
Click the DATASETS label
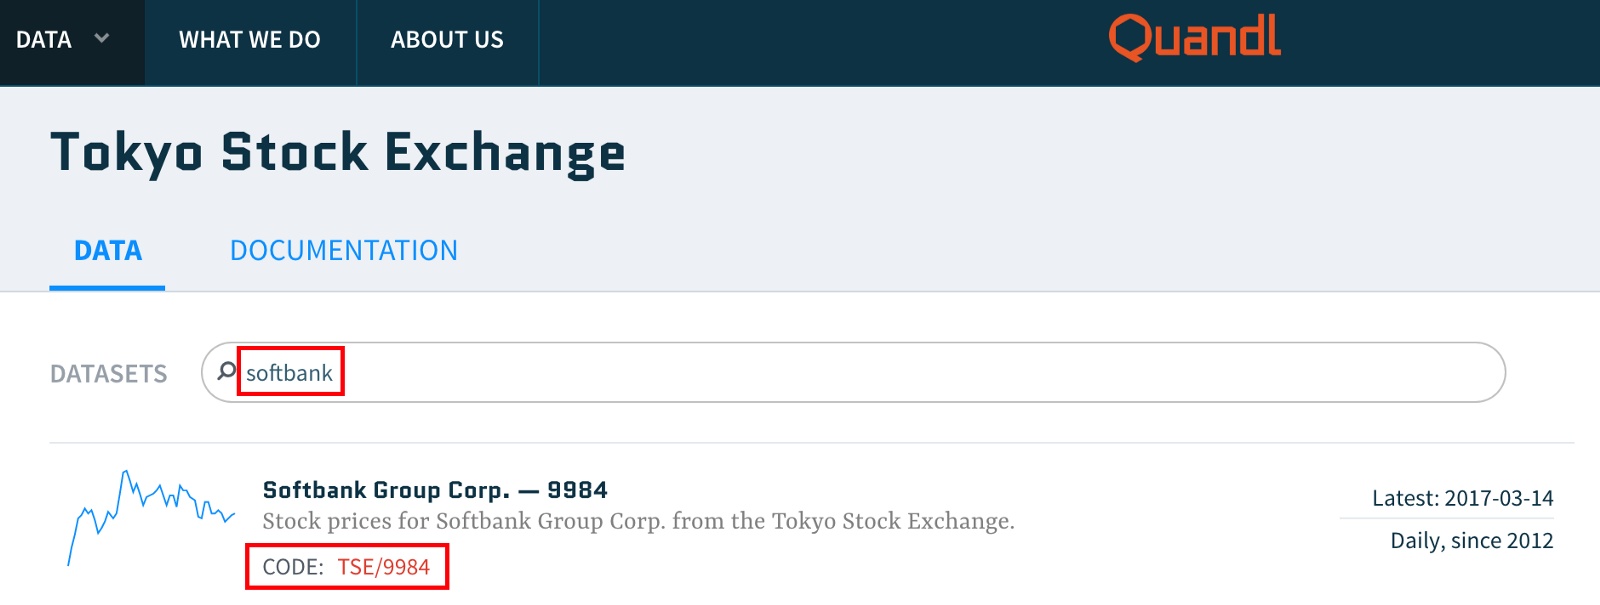click(x=108, y=373)
